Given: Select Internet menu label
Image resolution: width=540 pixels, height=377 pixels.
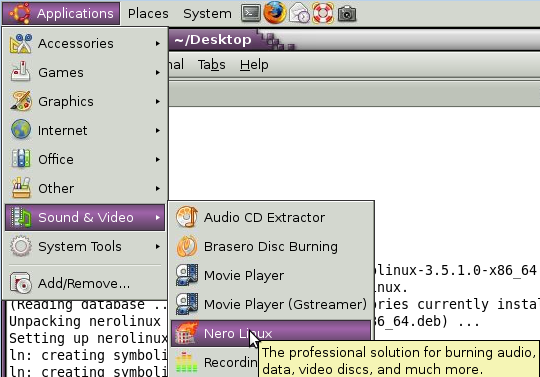Looking at the screenshot, I should tap(63, 130).
